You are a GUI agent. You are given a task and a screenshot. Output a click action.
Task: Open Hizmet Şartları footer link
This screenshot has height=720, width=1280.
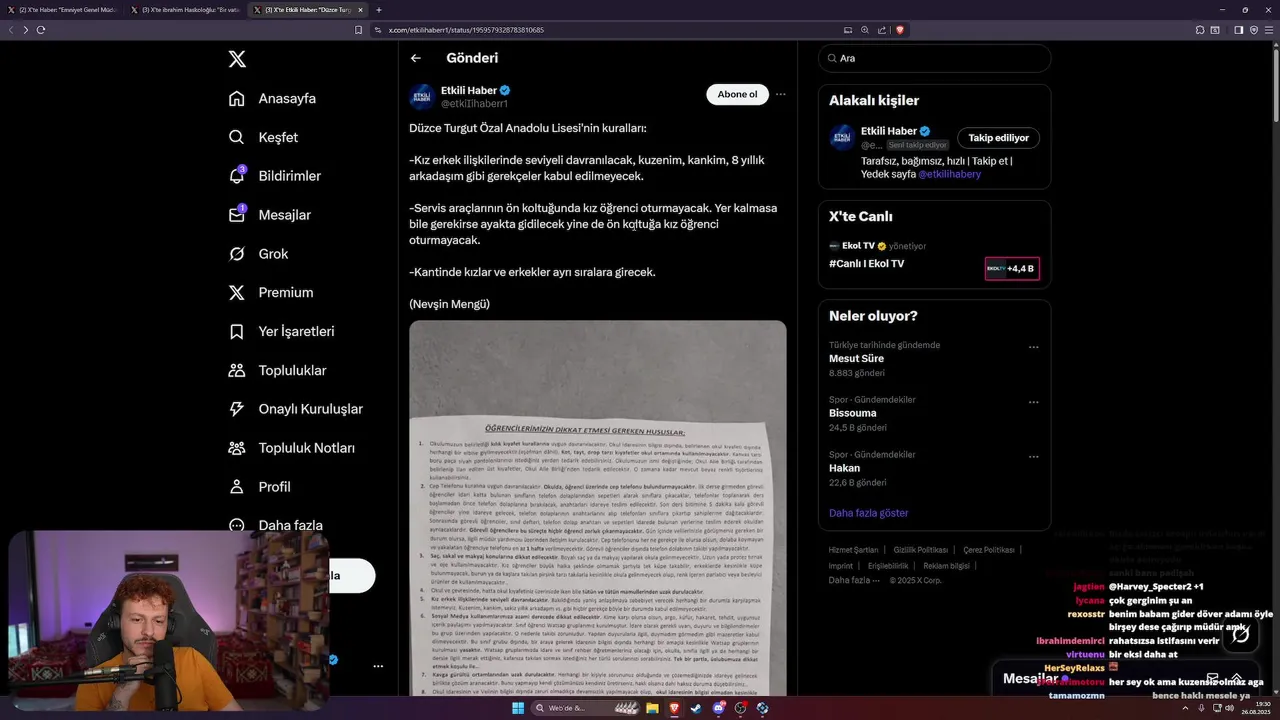[x=853, y=550]
